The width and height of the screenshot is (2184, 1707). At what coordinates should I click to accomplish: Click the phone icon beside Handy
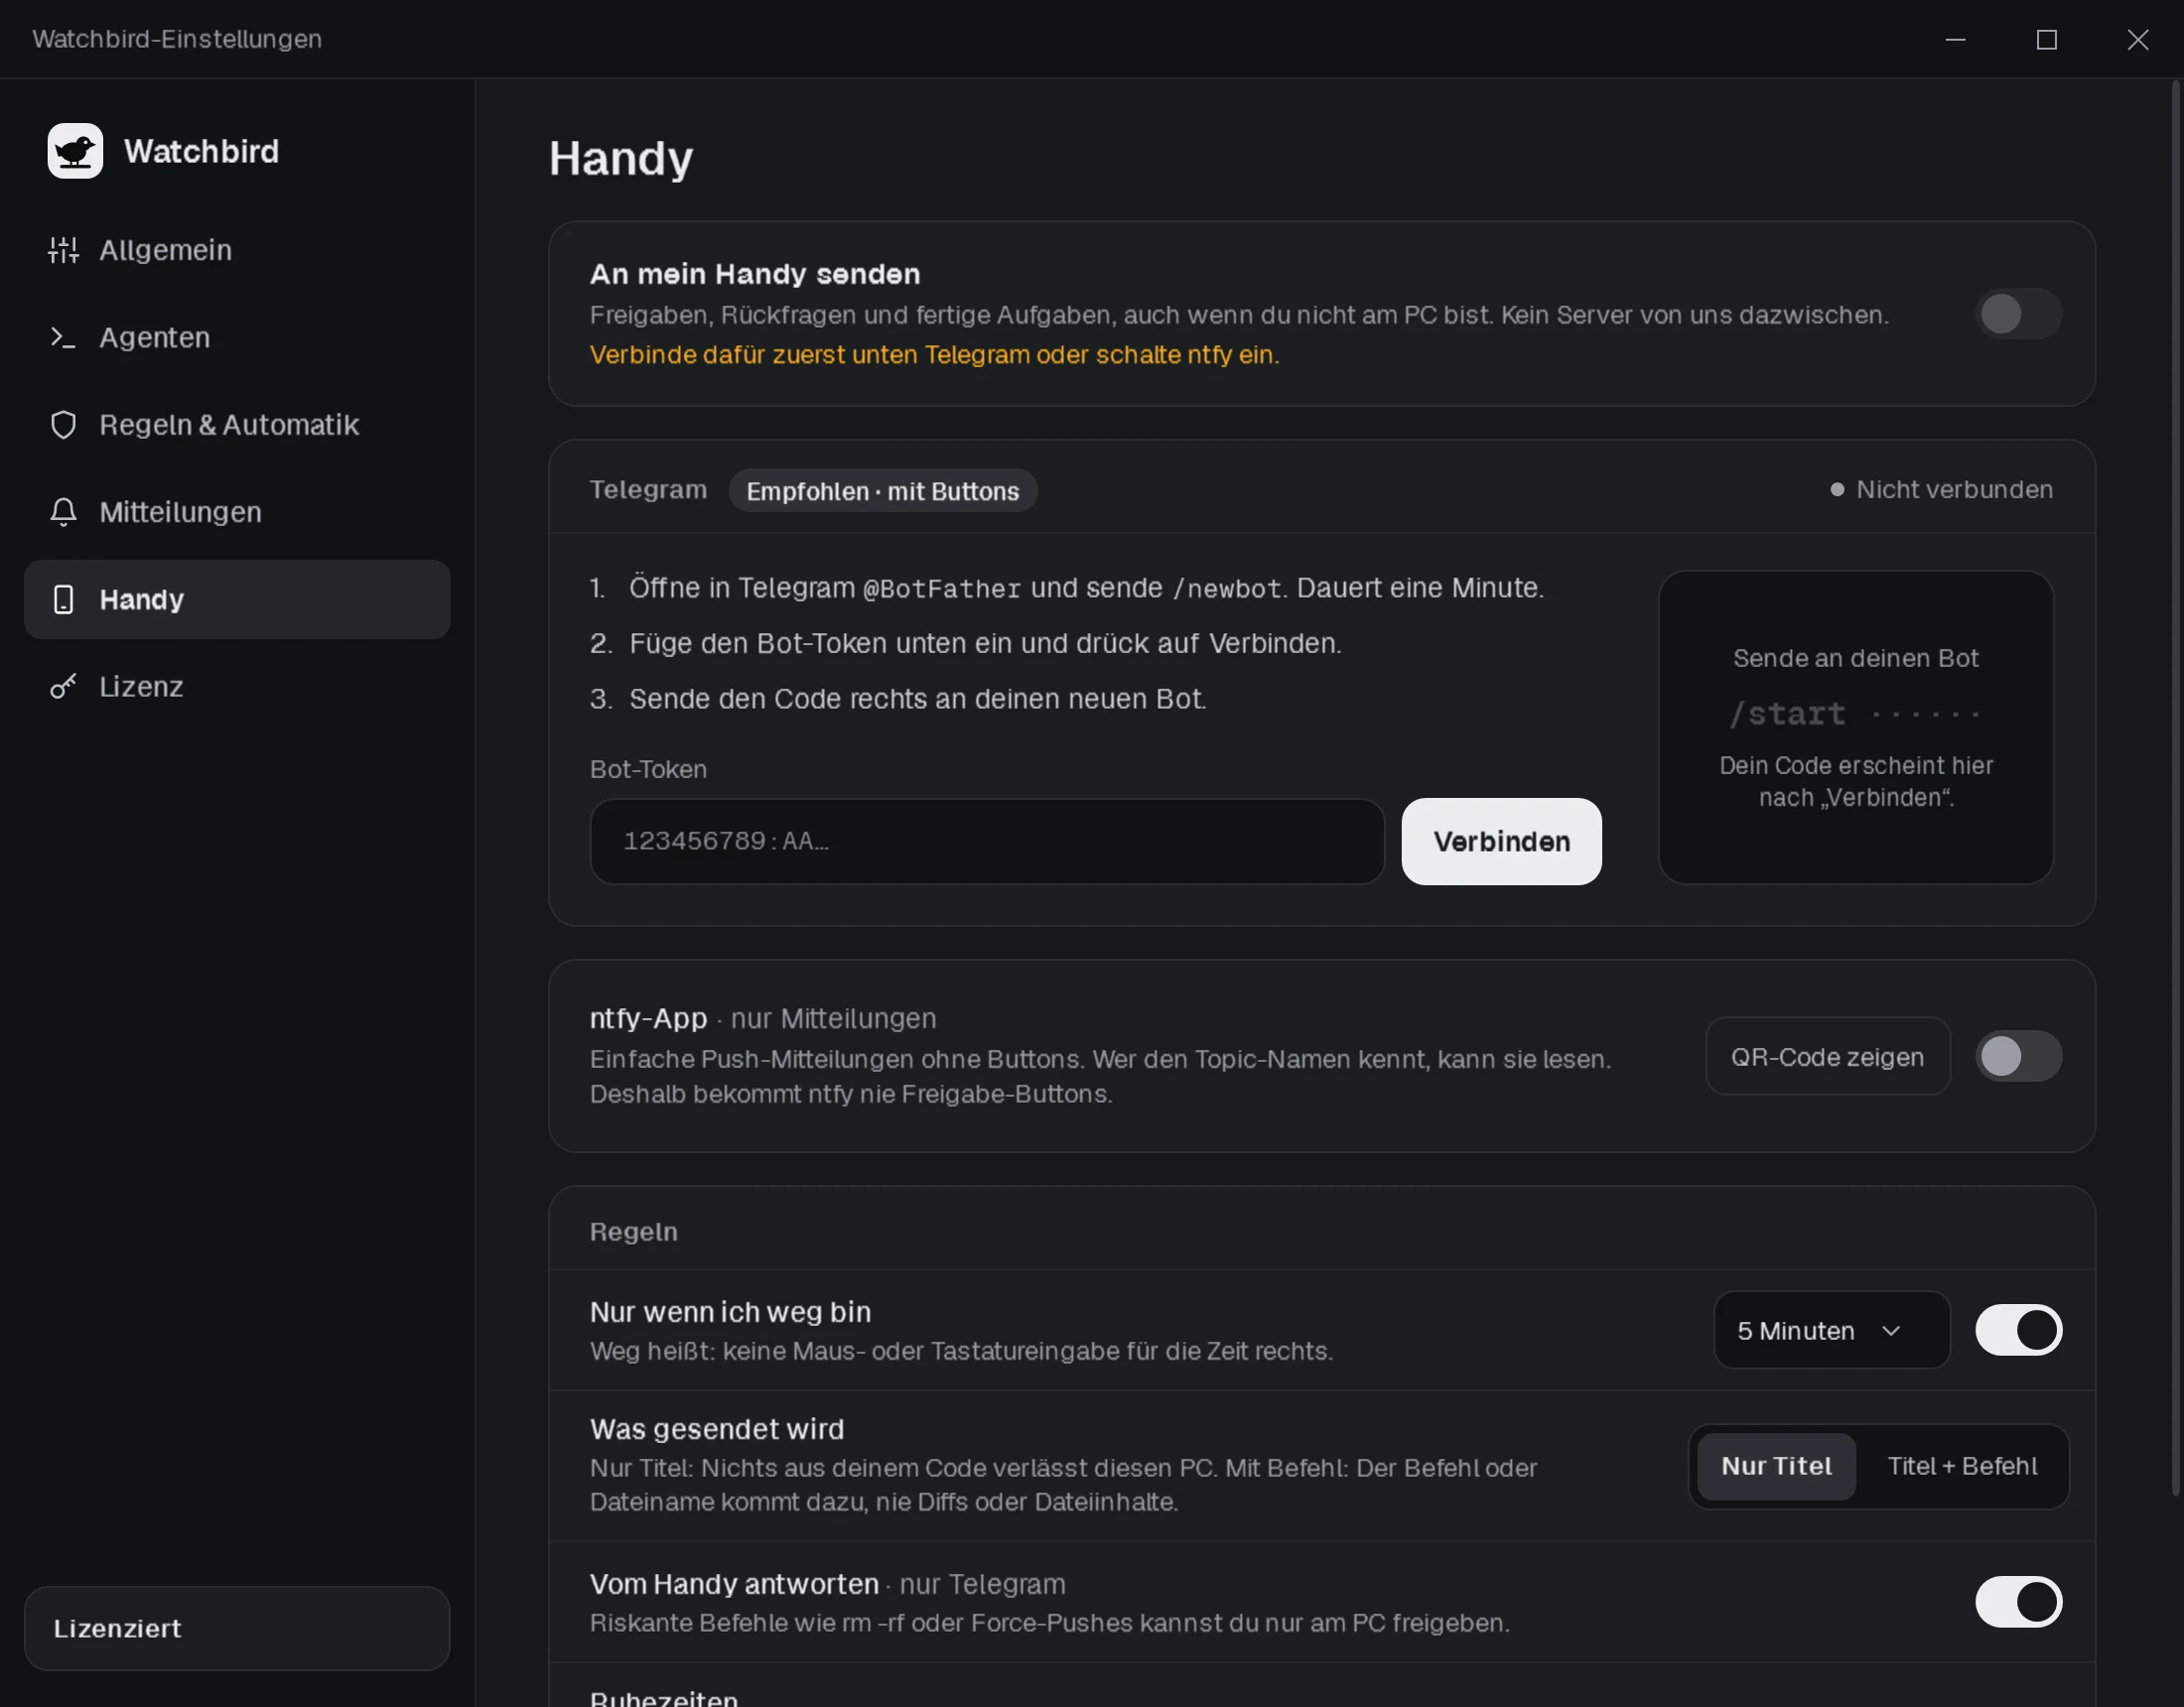(x=63, y=599)
